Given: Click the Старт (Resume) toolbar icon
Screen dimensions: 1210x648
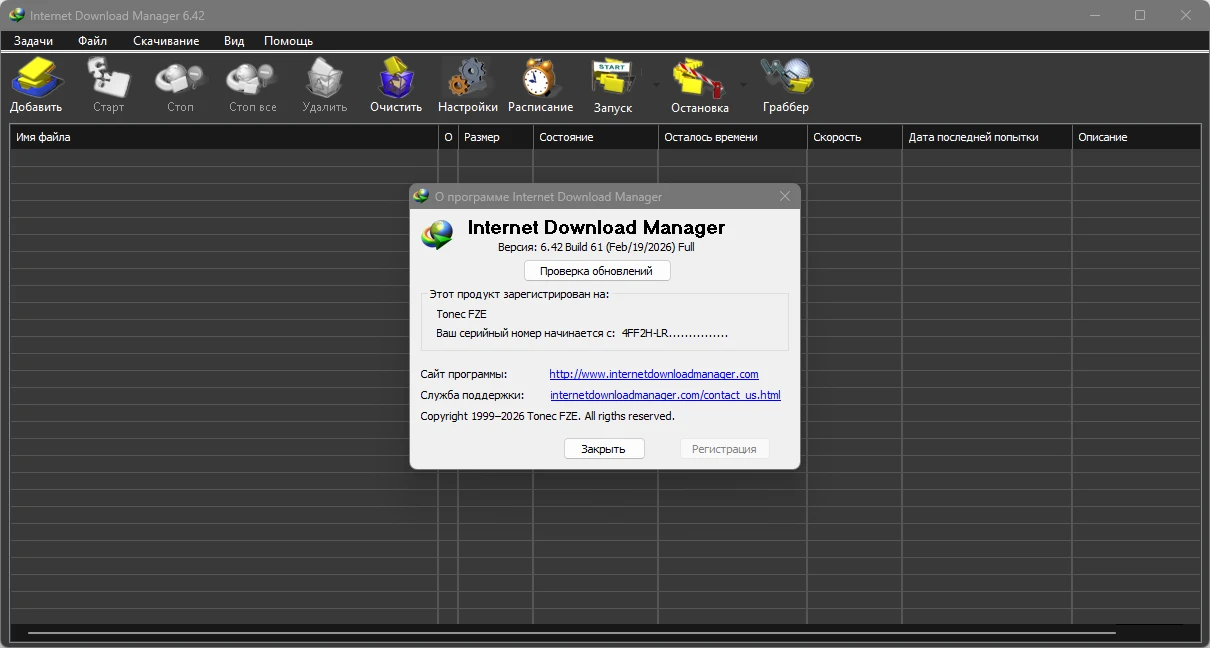Looking at the screenshot, I should point(108,85).
